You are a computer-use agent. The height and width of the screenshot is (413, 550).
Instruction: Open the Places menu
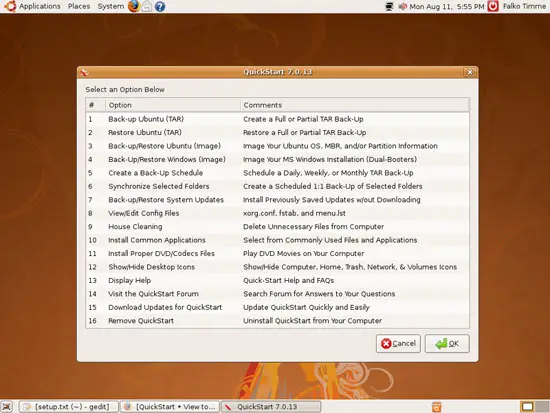79,6
